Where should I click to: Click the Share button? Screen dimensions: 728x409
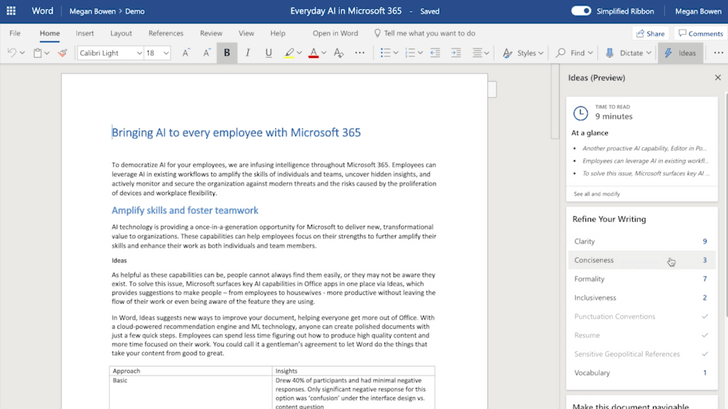coord(650,33)
